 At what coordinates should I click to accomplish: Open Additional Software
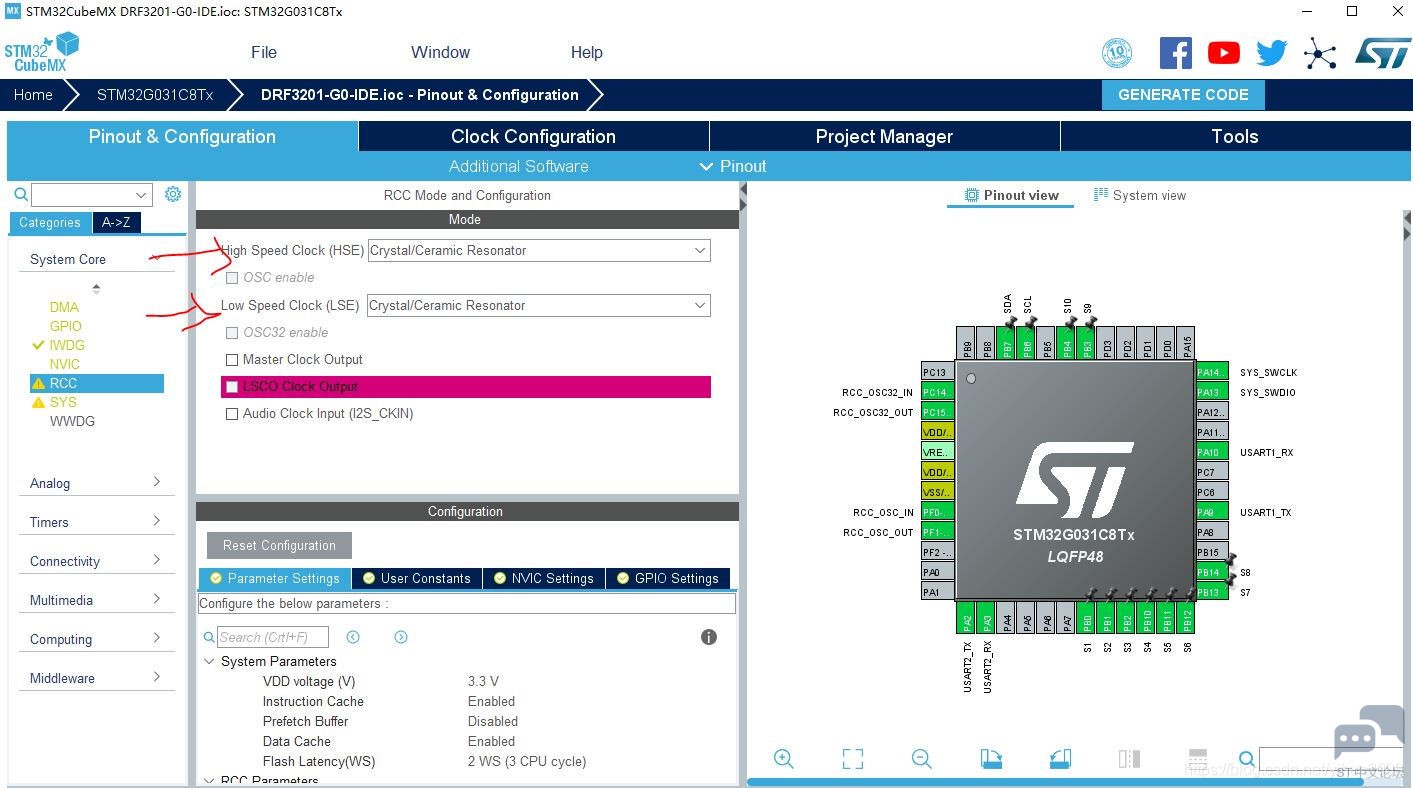518,166
